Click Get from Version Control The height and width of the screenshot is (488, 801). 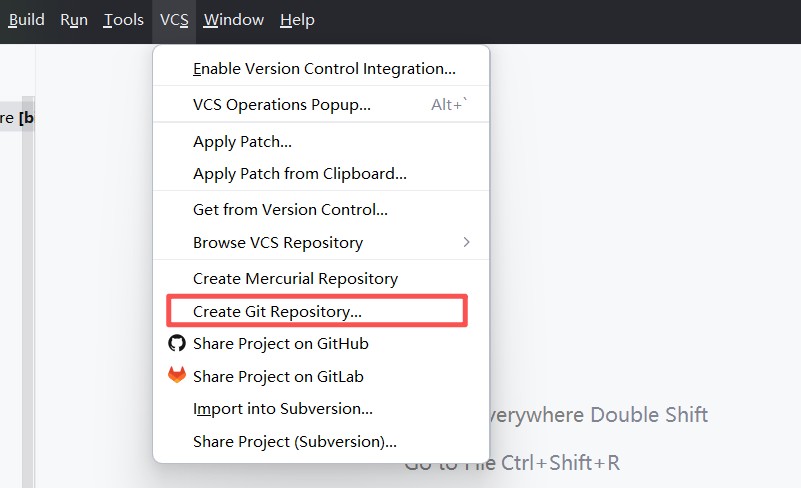(290, 210)
